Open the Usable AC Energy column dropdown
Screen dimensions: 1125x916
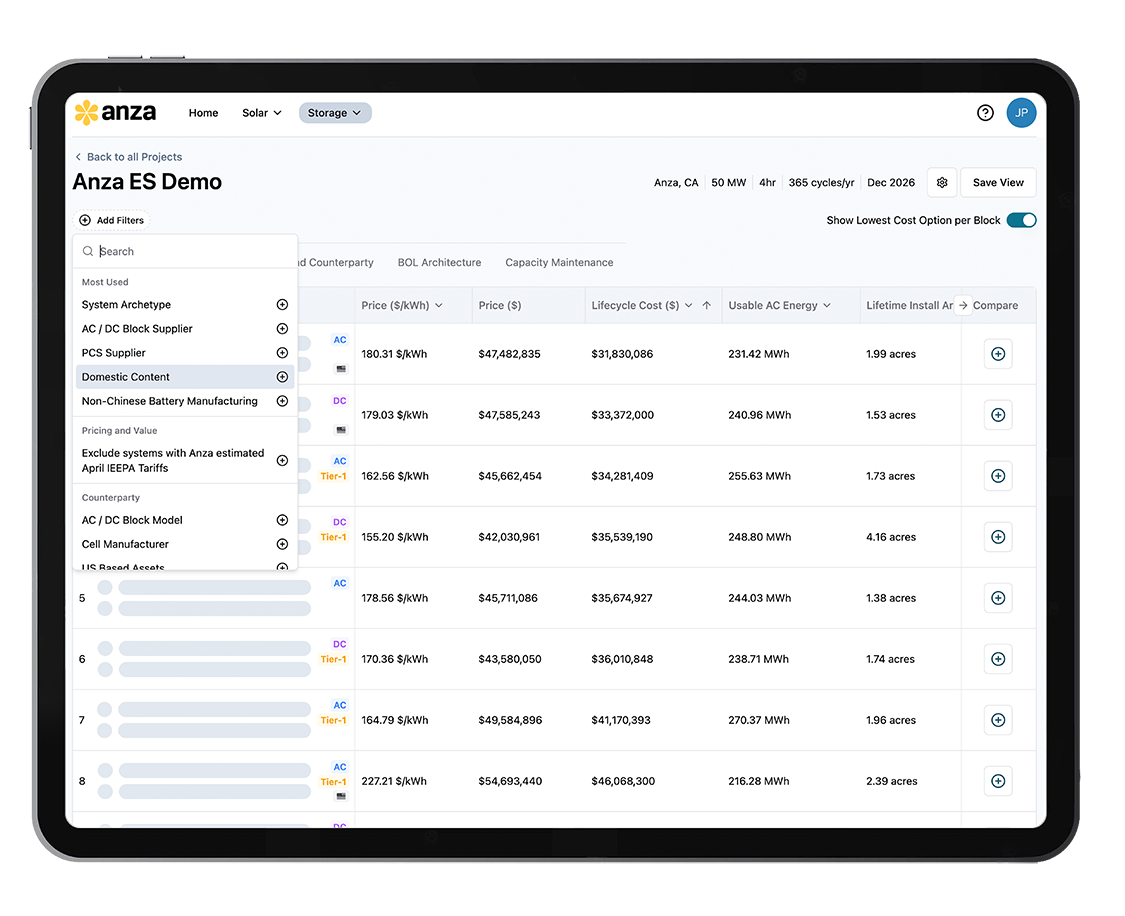[x=827, y=306]
